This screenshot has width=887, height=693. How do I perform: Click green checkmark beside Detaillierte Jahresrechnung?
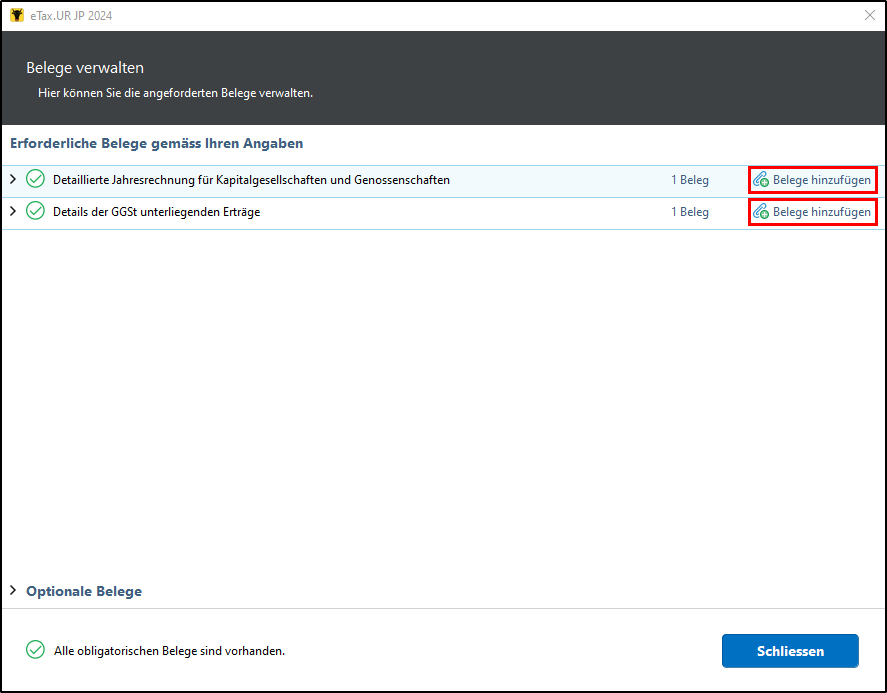[35, 179]
